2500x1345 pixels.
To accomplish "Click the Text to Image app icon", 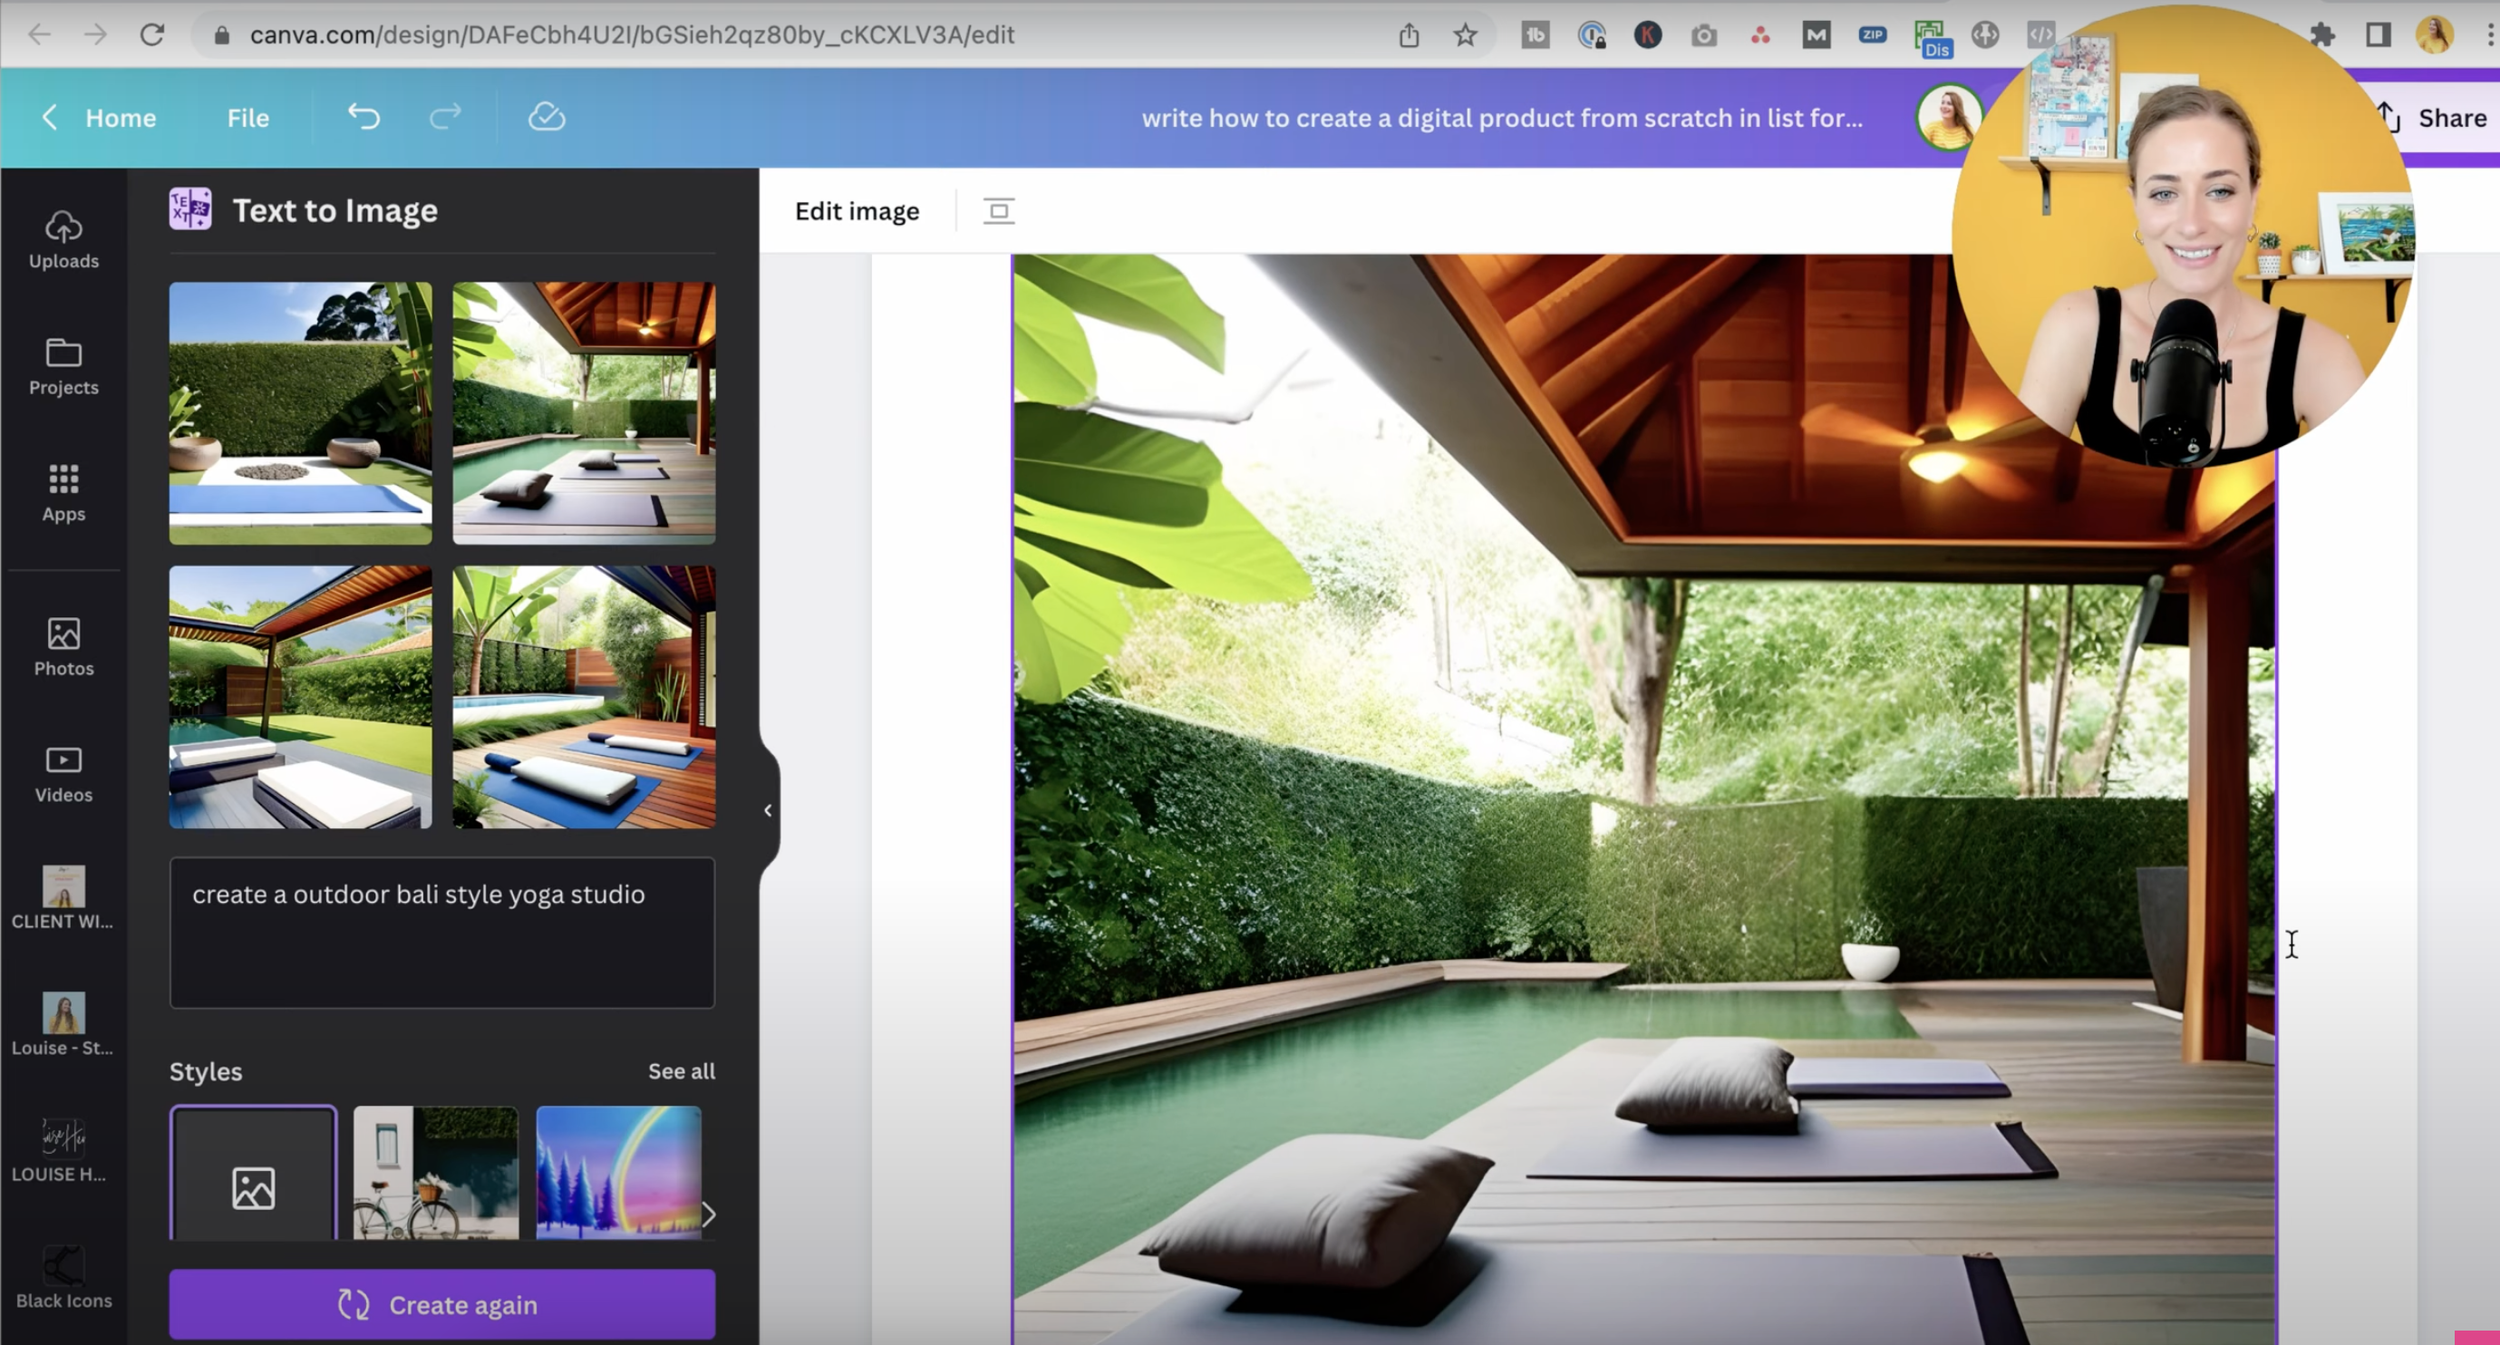I will [190, 209].
